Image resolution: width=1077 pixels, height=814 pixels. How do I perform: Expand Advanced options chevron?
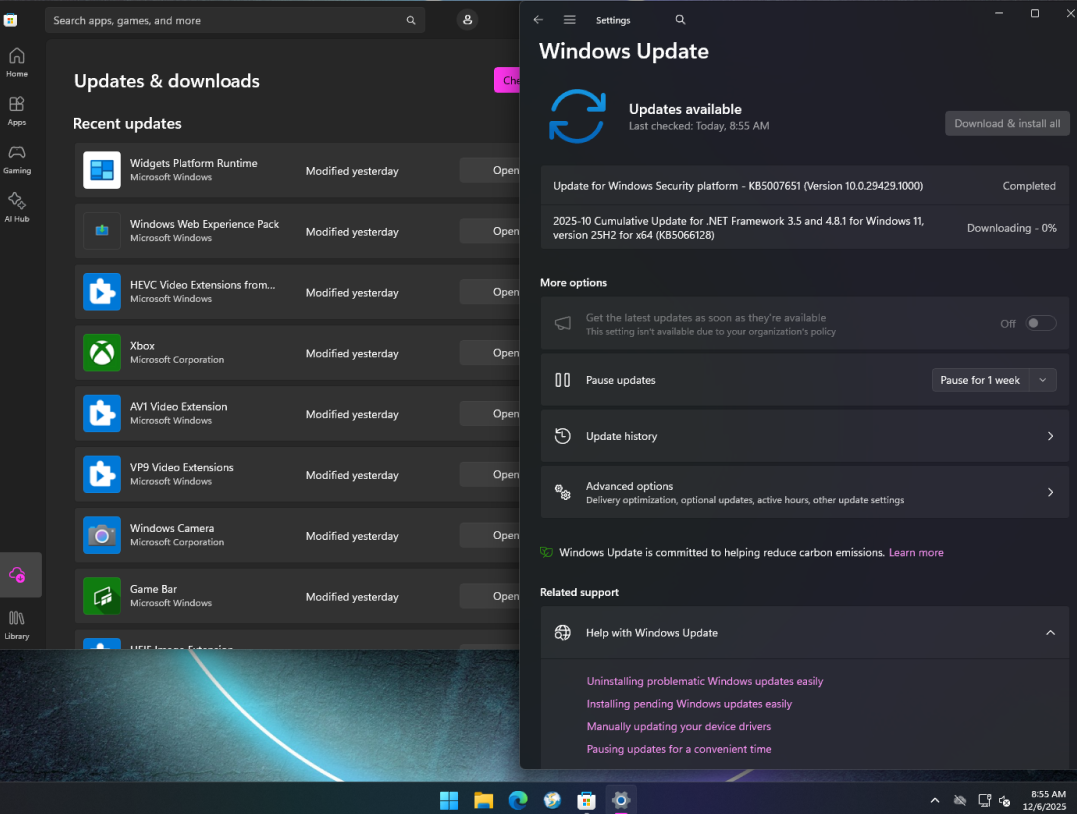tap(1050, 492)
